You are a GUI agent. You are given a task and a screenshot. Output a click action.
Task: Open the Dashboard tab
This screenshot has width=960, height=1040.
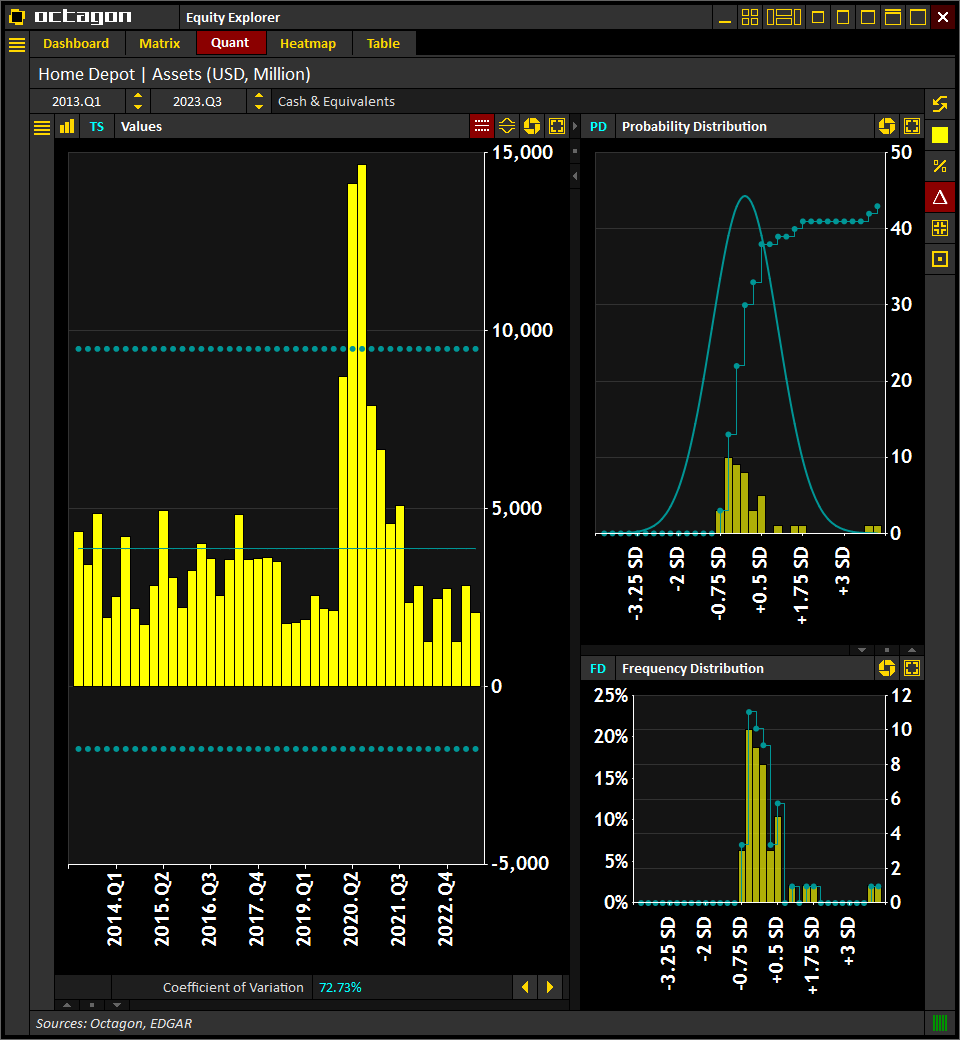pos(76,44)
